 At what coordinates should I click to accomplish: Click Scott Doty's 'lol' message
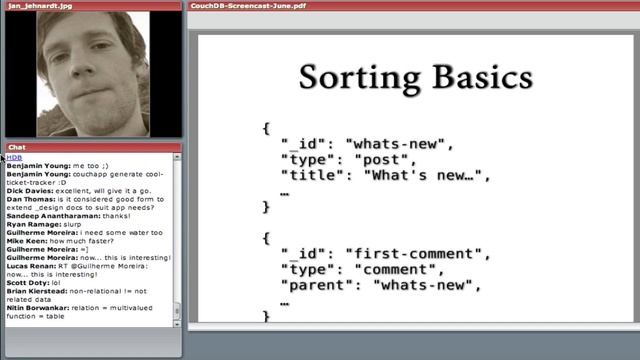(33, 283)
